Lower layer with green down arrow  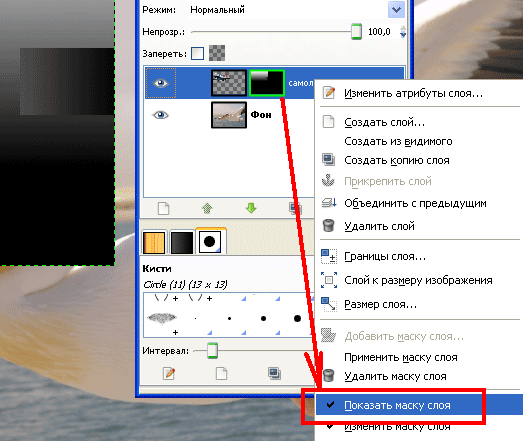[x=251, y=208]
